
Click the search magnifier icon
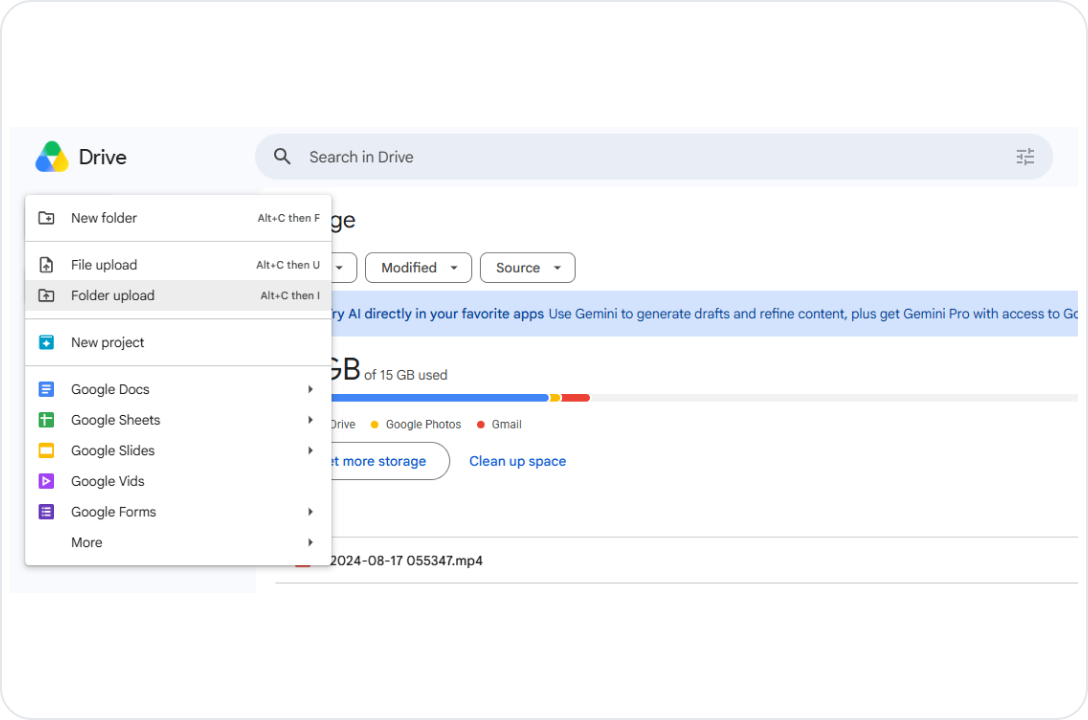pos(282,157)
